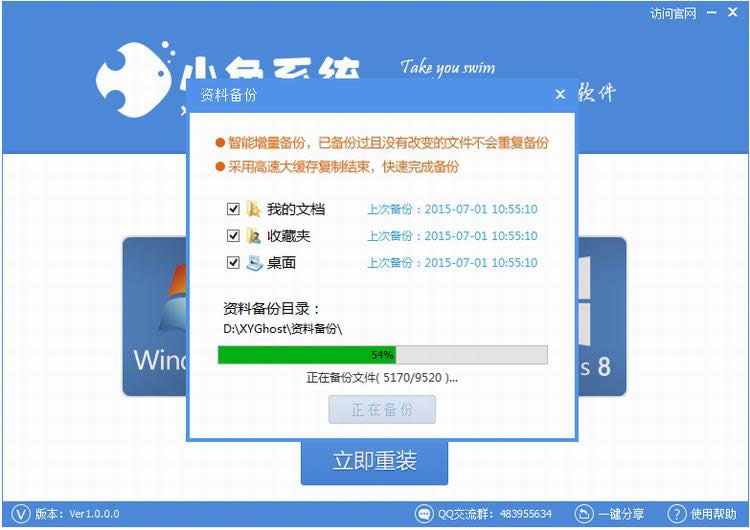Image resolution: width=750 pixels, height=530 pixels.
Task: Click the QQ chat group icon
Action: [x=424, y=514]
